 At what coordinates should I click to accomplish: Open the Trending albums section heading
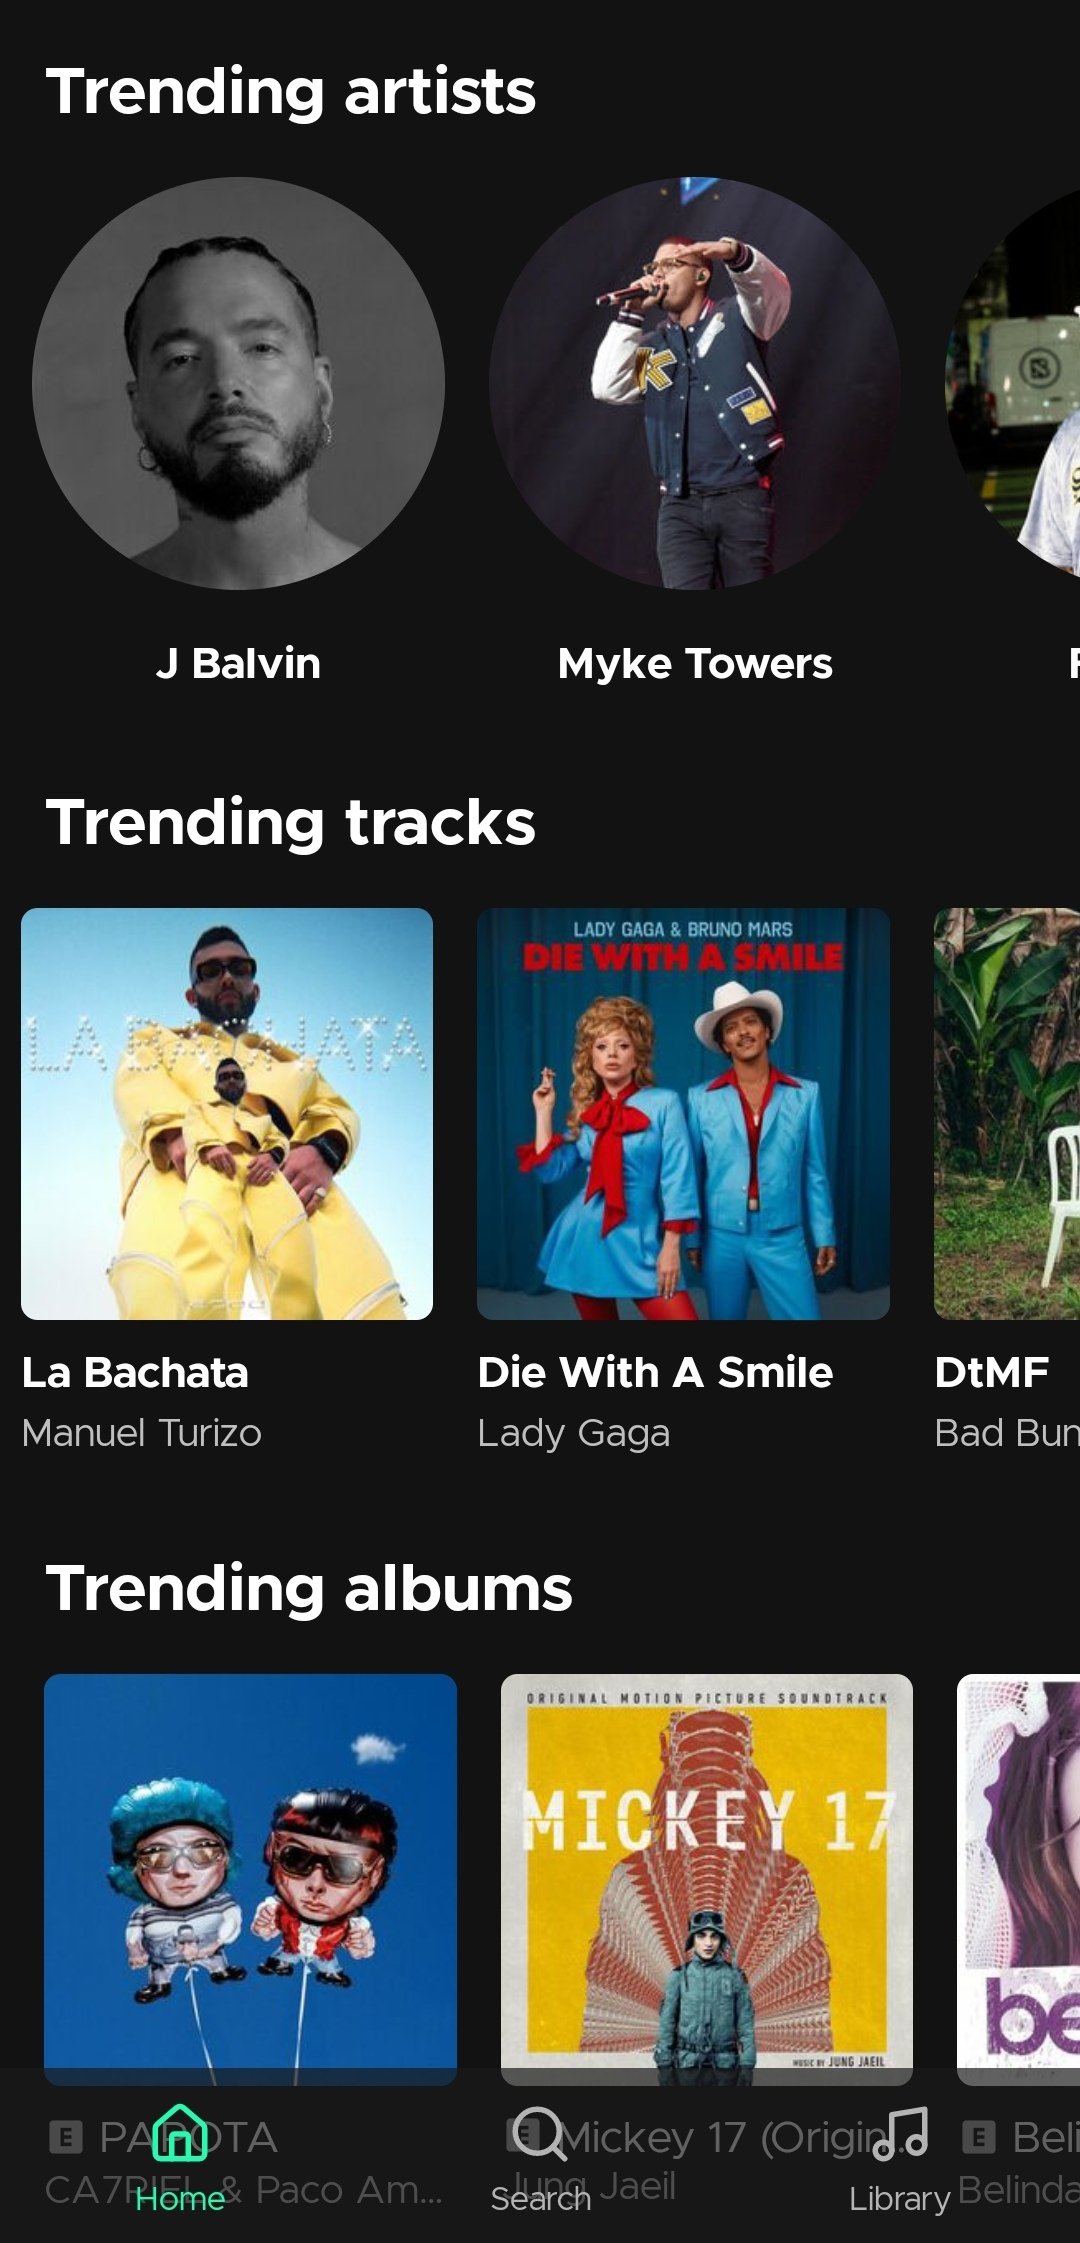309,1588
